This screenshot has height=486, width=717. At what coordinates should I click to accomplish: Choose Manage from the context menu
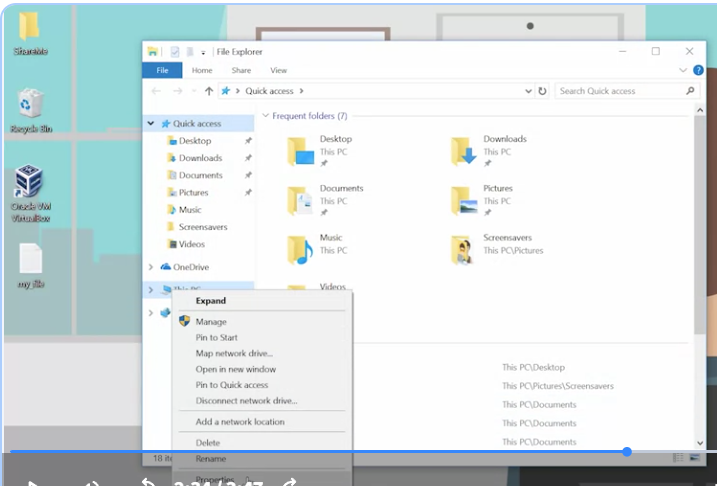[x=211, y=322]
